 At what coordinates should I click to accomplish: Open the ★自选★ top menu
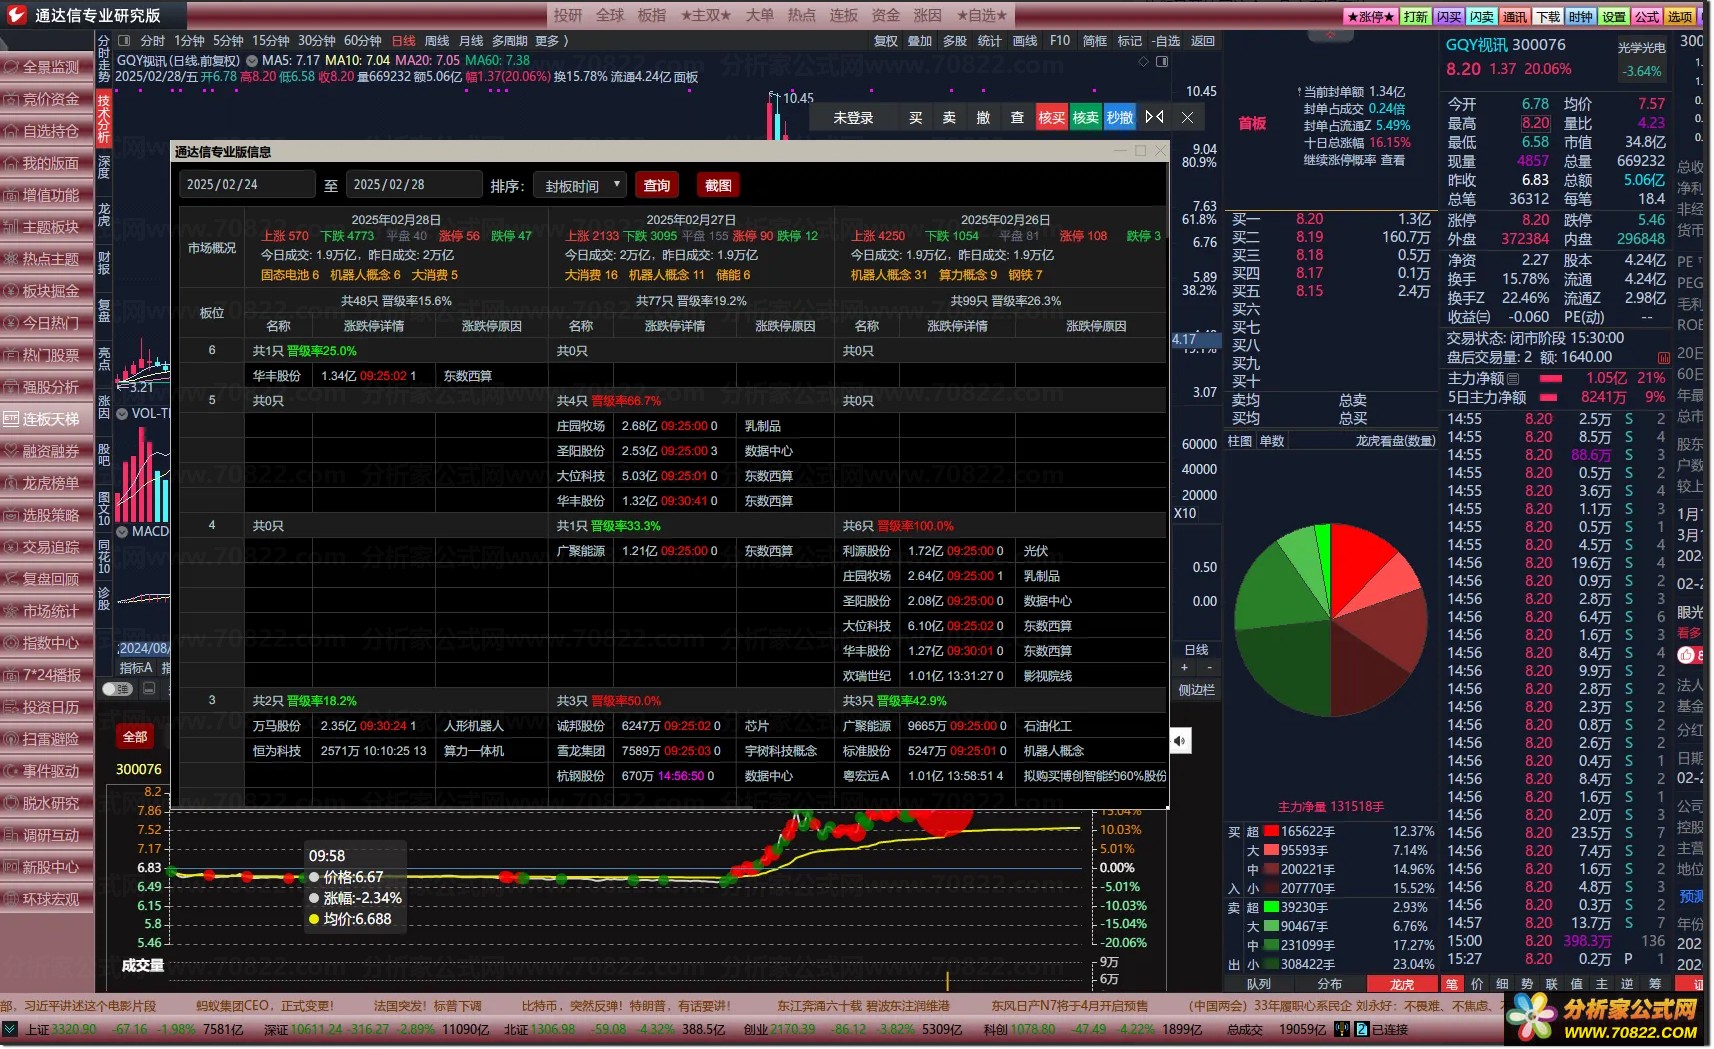[982, 15]
